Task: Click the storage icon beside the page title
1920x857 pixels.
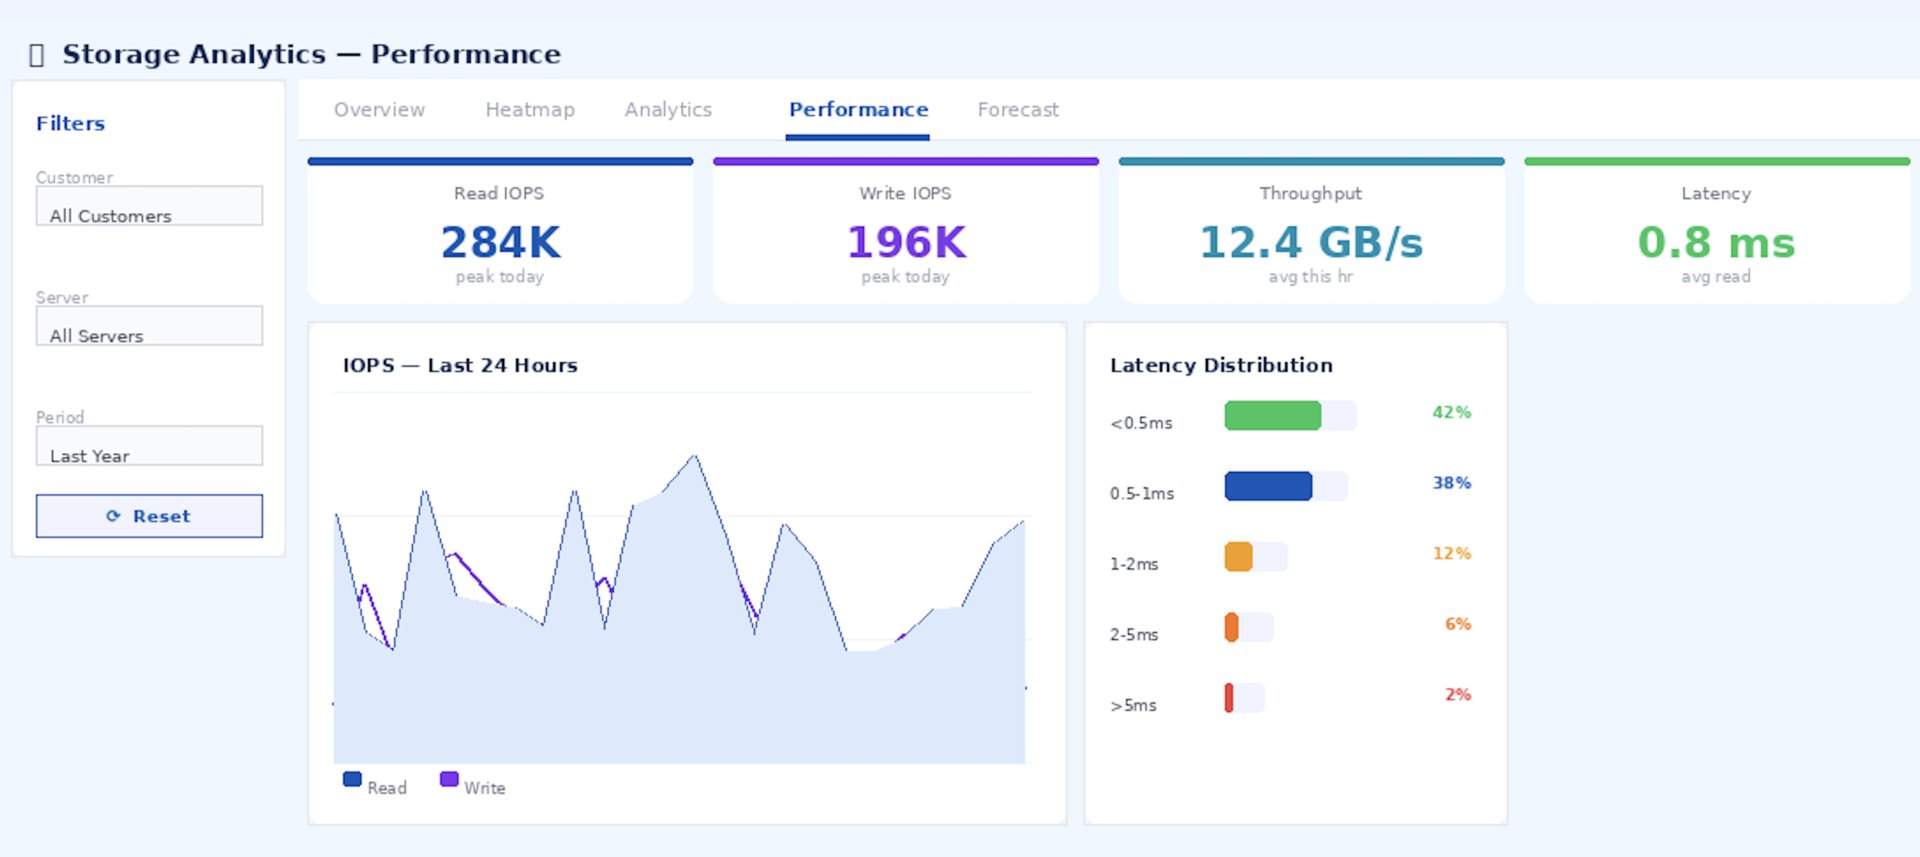Action: (x=37, y=55)
